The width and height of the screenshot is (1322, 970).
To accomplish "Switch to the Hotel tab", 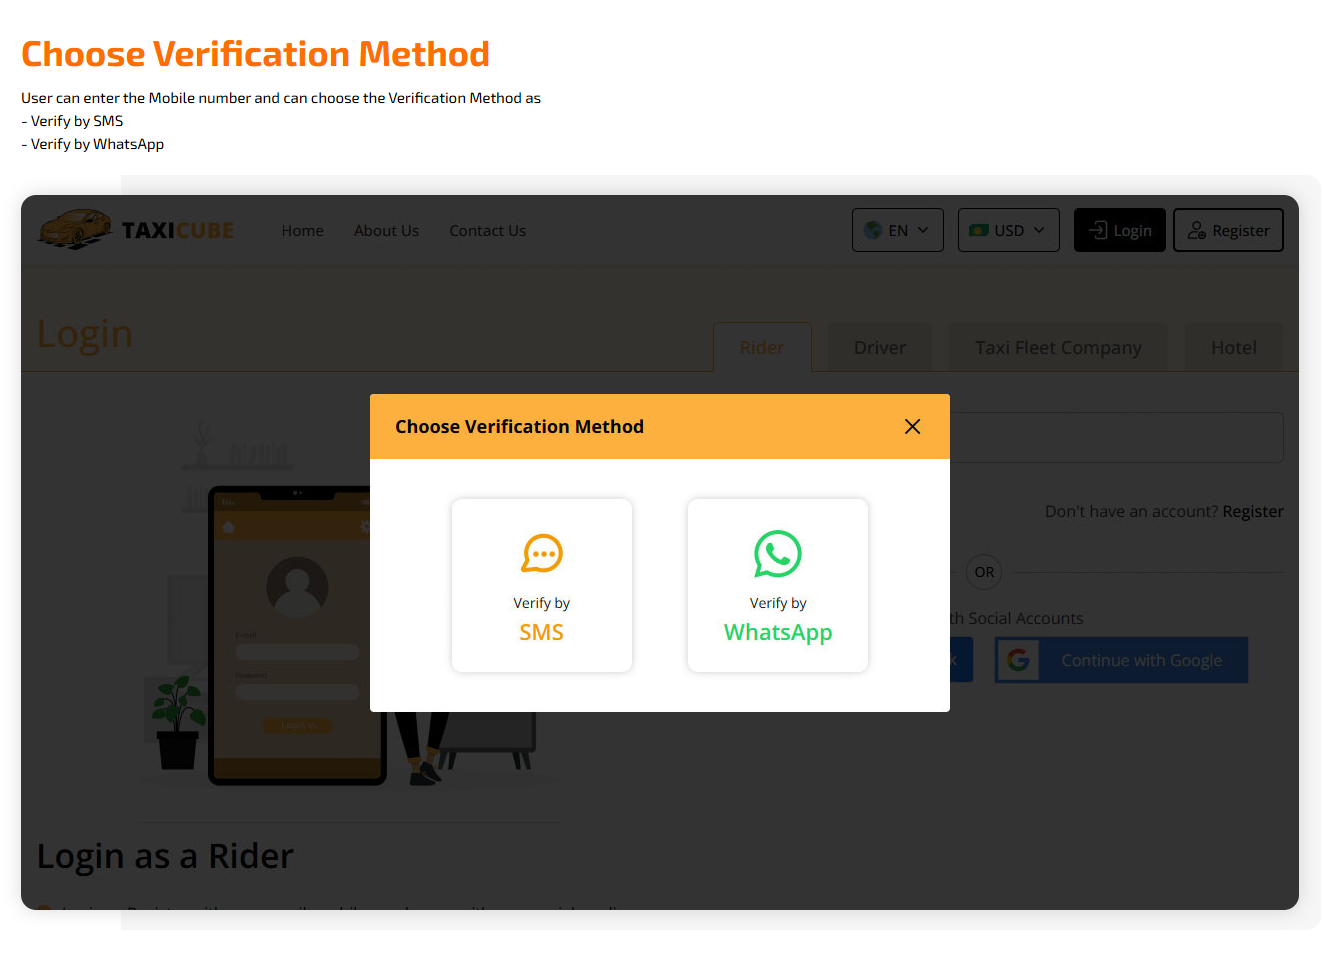I will coord(1234,348).
